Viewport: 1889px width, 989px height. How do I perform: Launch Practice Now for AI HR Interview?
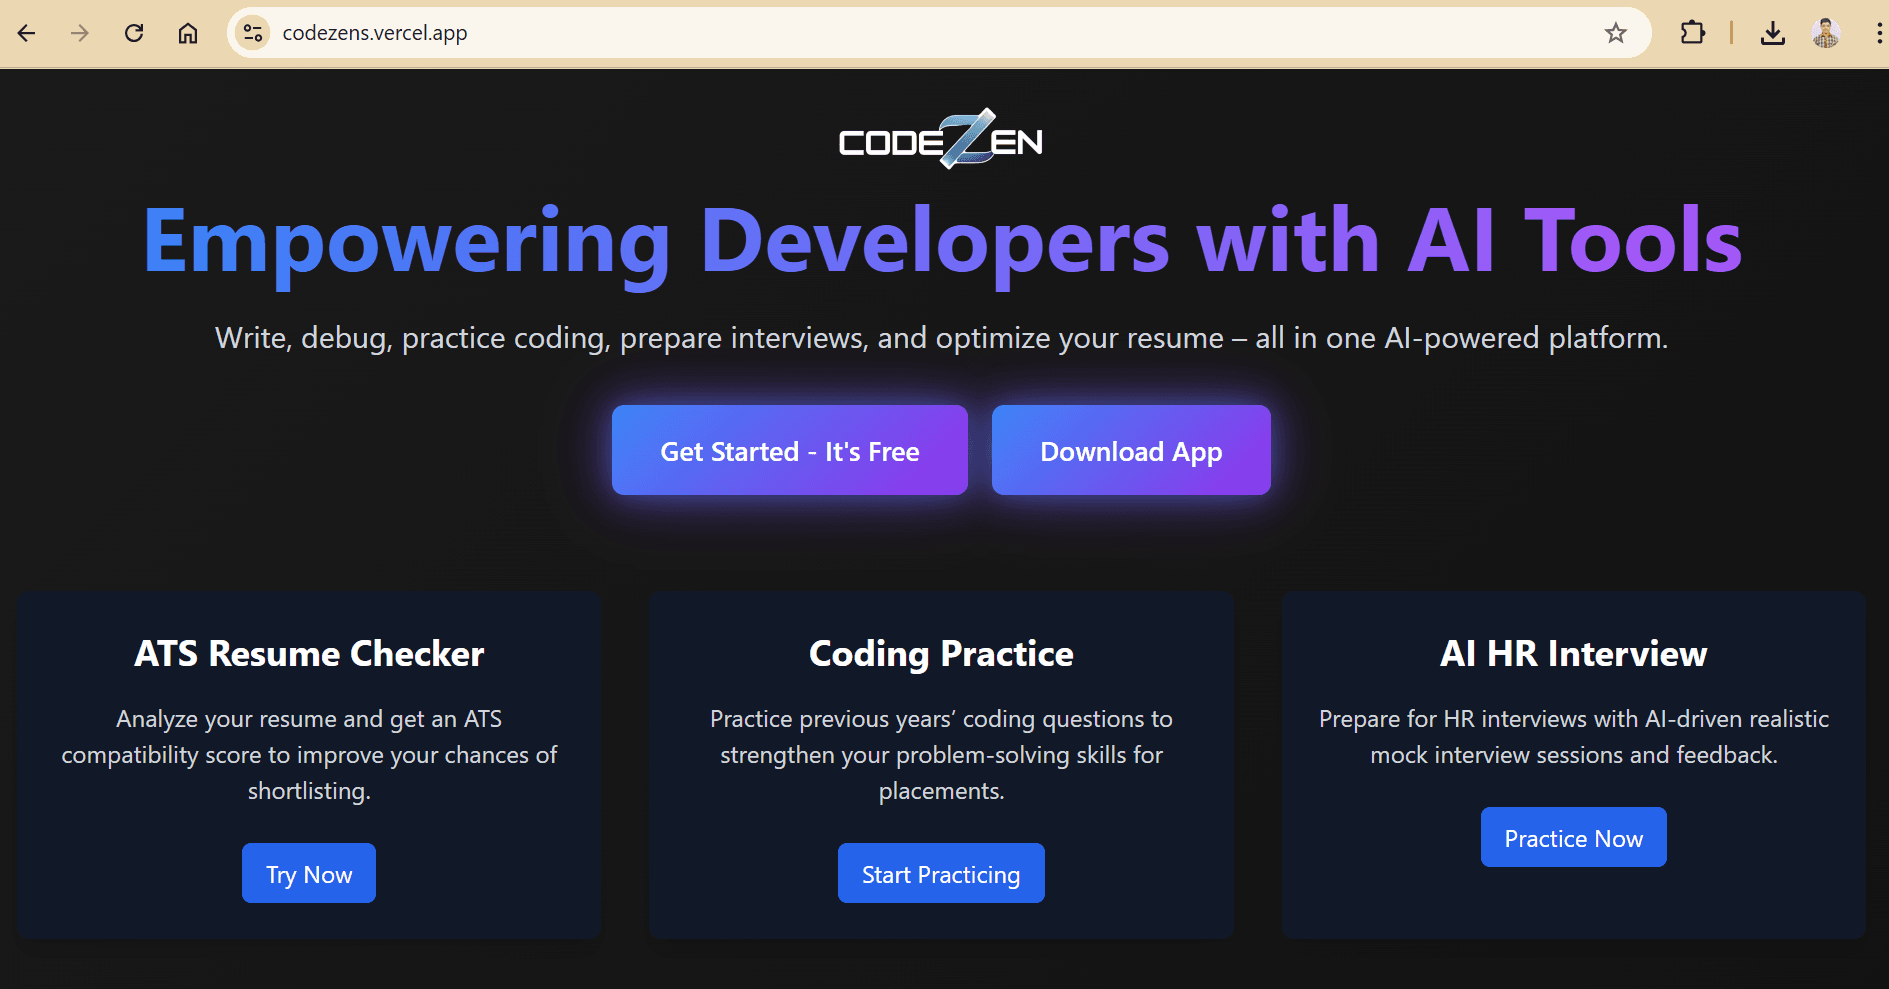click(1573, 838)
